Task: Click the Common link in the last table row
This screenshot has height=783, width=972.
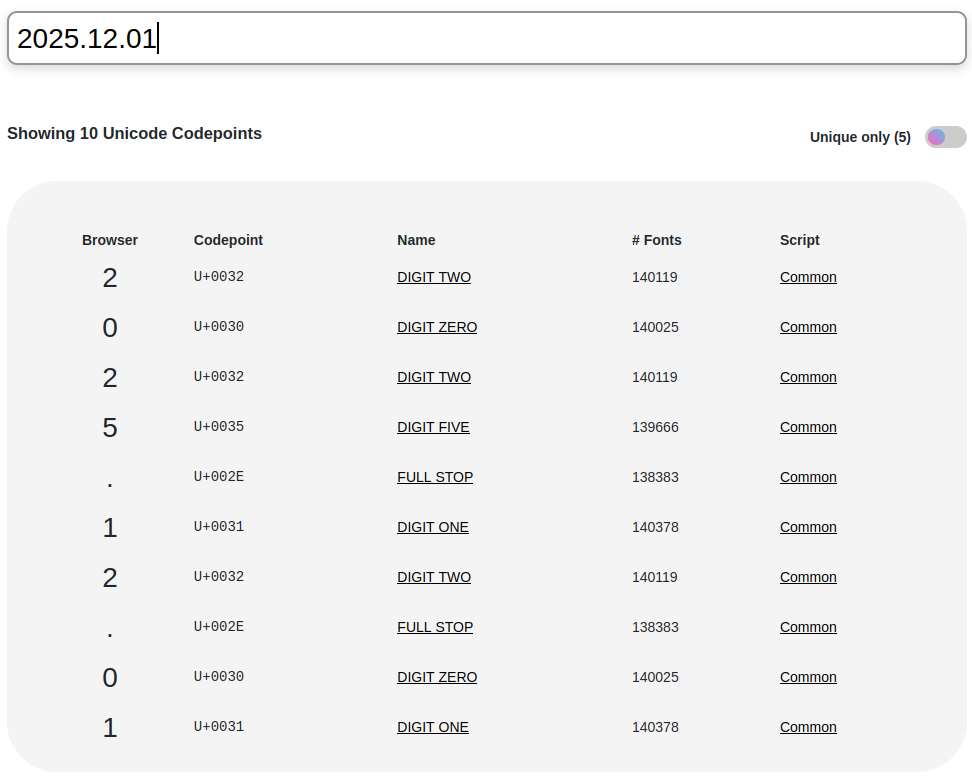Action: pos(807,727)
